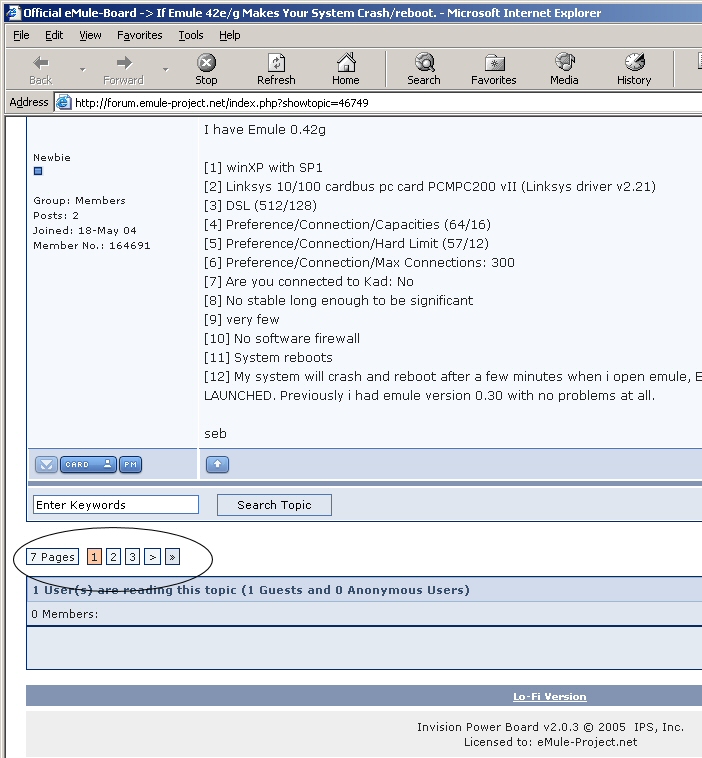The width and height of the screenshot is (702, 758).
Task: Click the Search Topic button
Action: pos(274,505)
